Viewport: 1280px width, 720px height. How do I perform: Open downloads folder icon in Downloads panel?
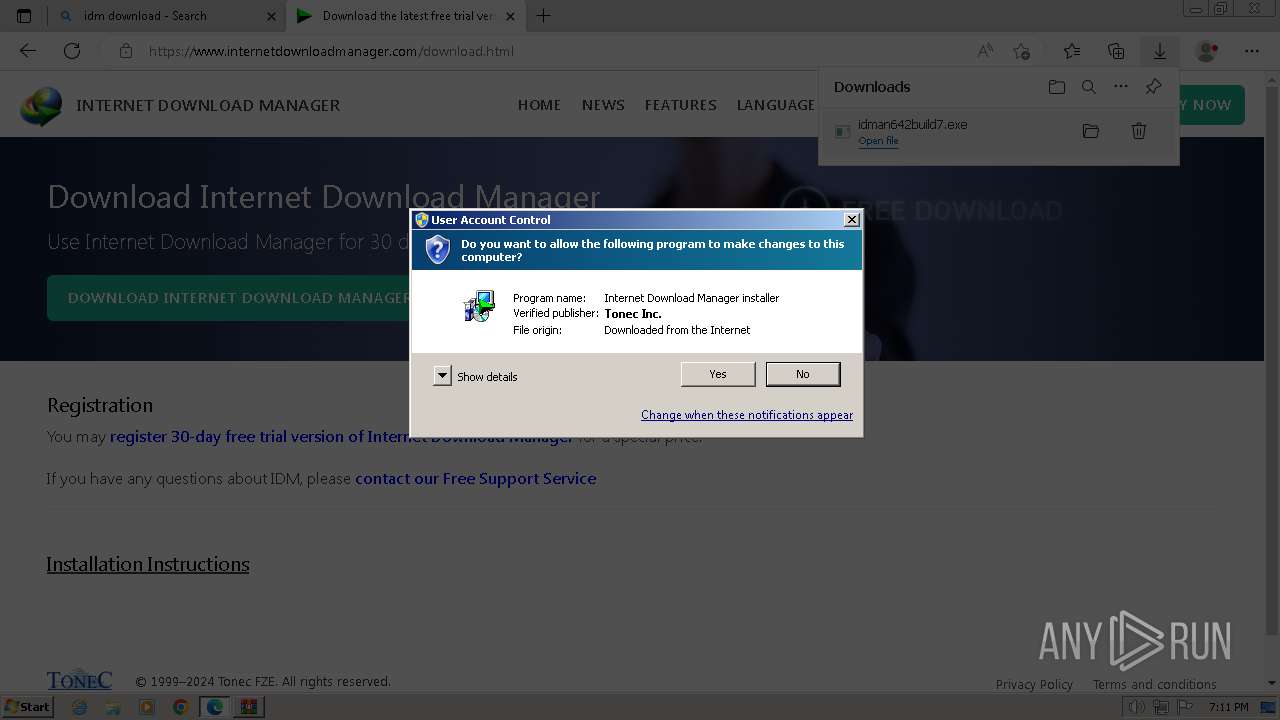pos(1057,87)
